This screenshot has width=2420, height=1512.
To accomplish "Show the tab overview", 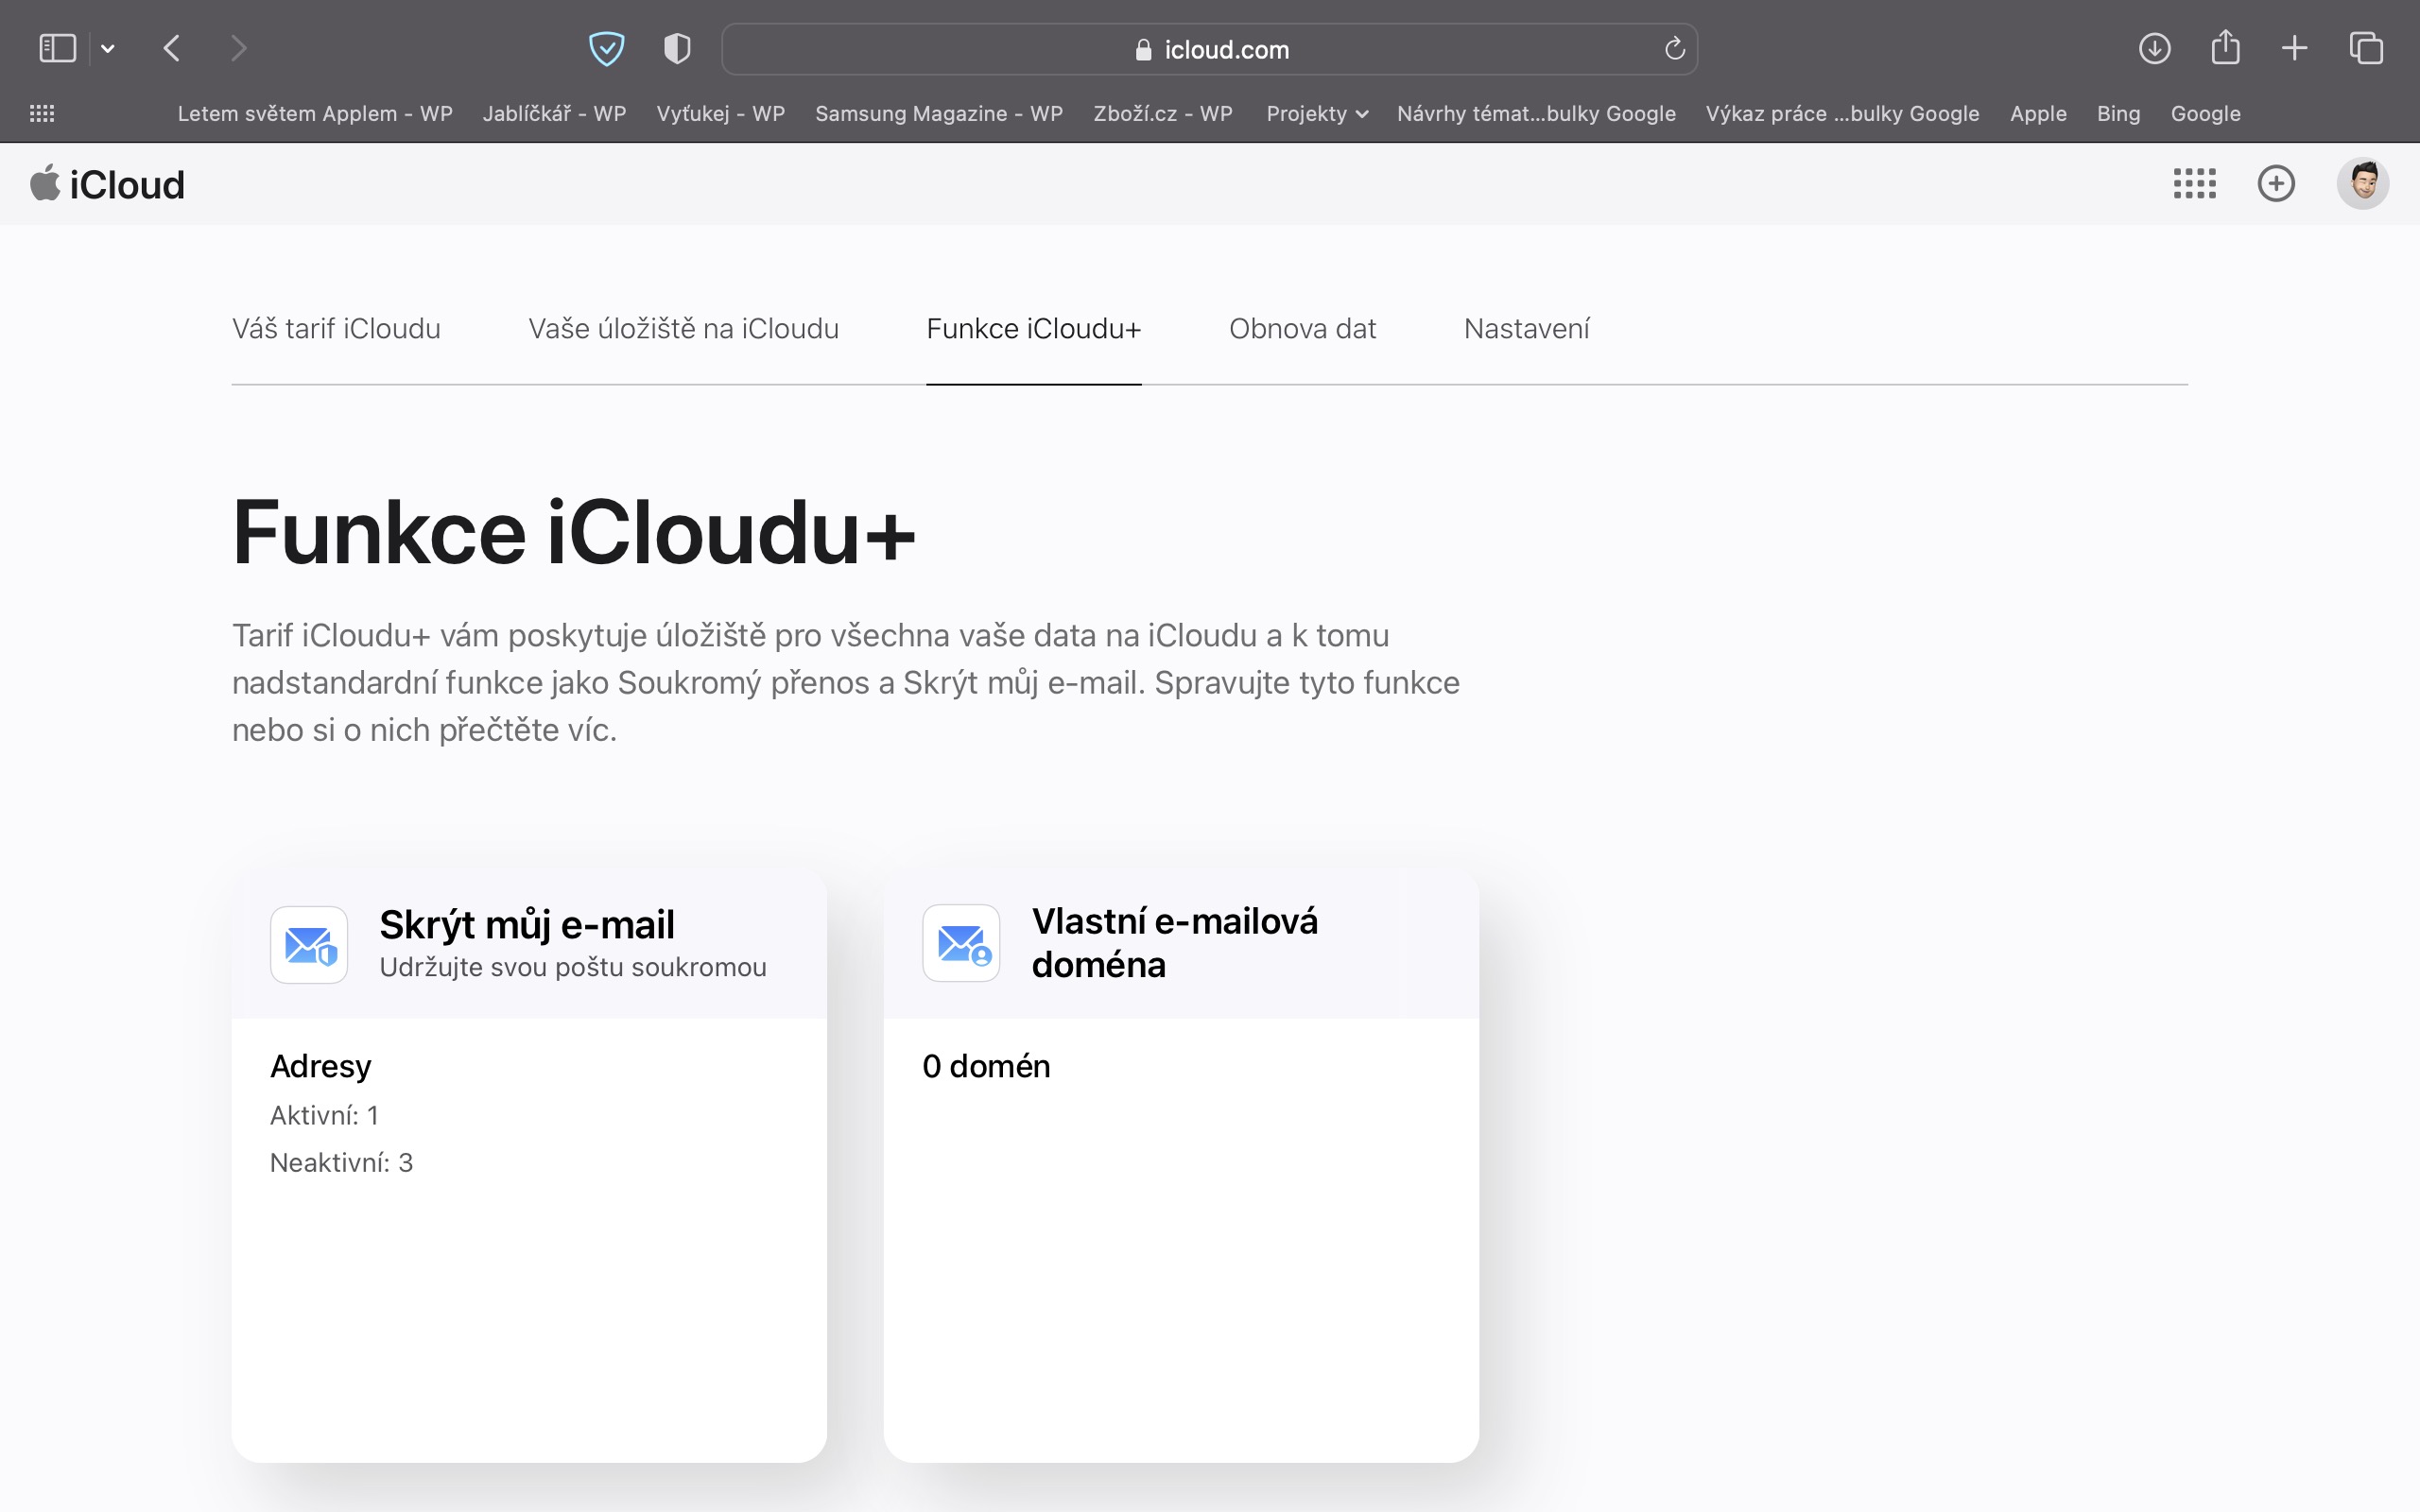I will pos(2366,48).
